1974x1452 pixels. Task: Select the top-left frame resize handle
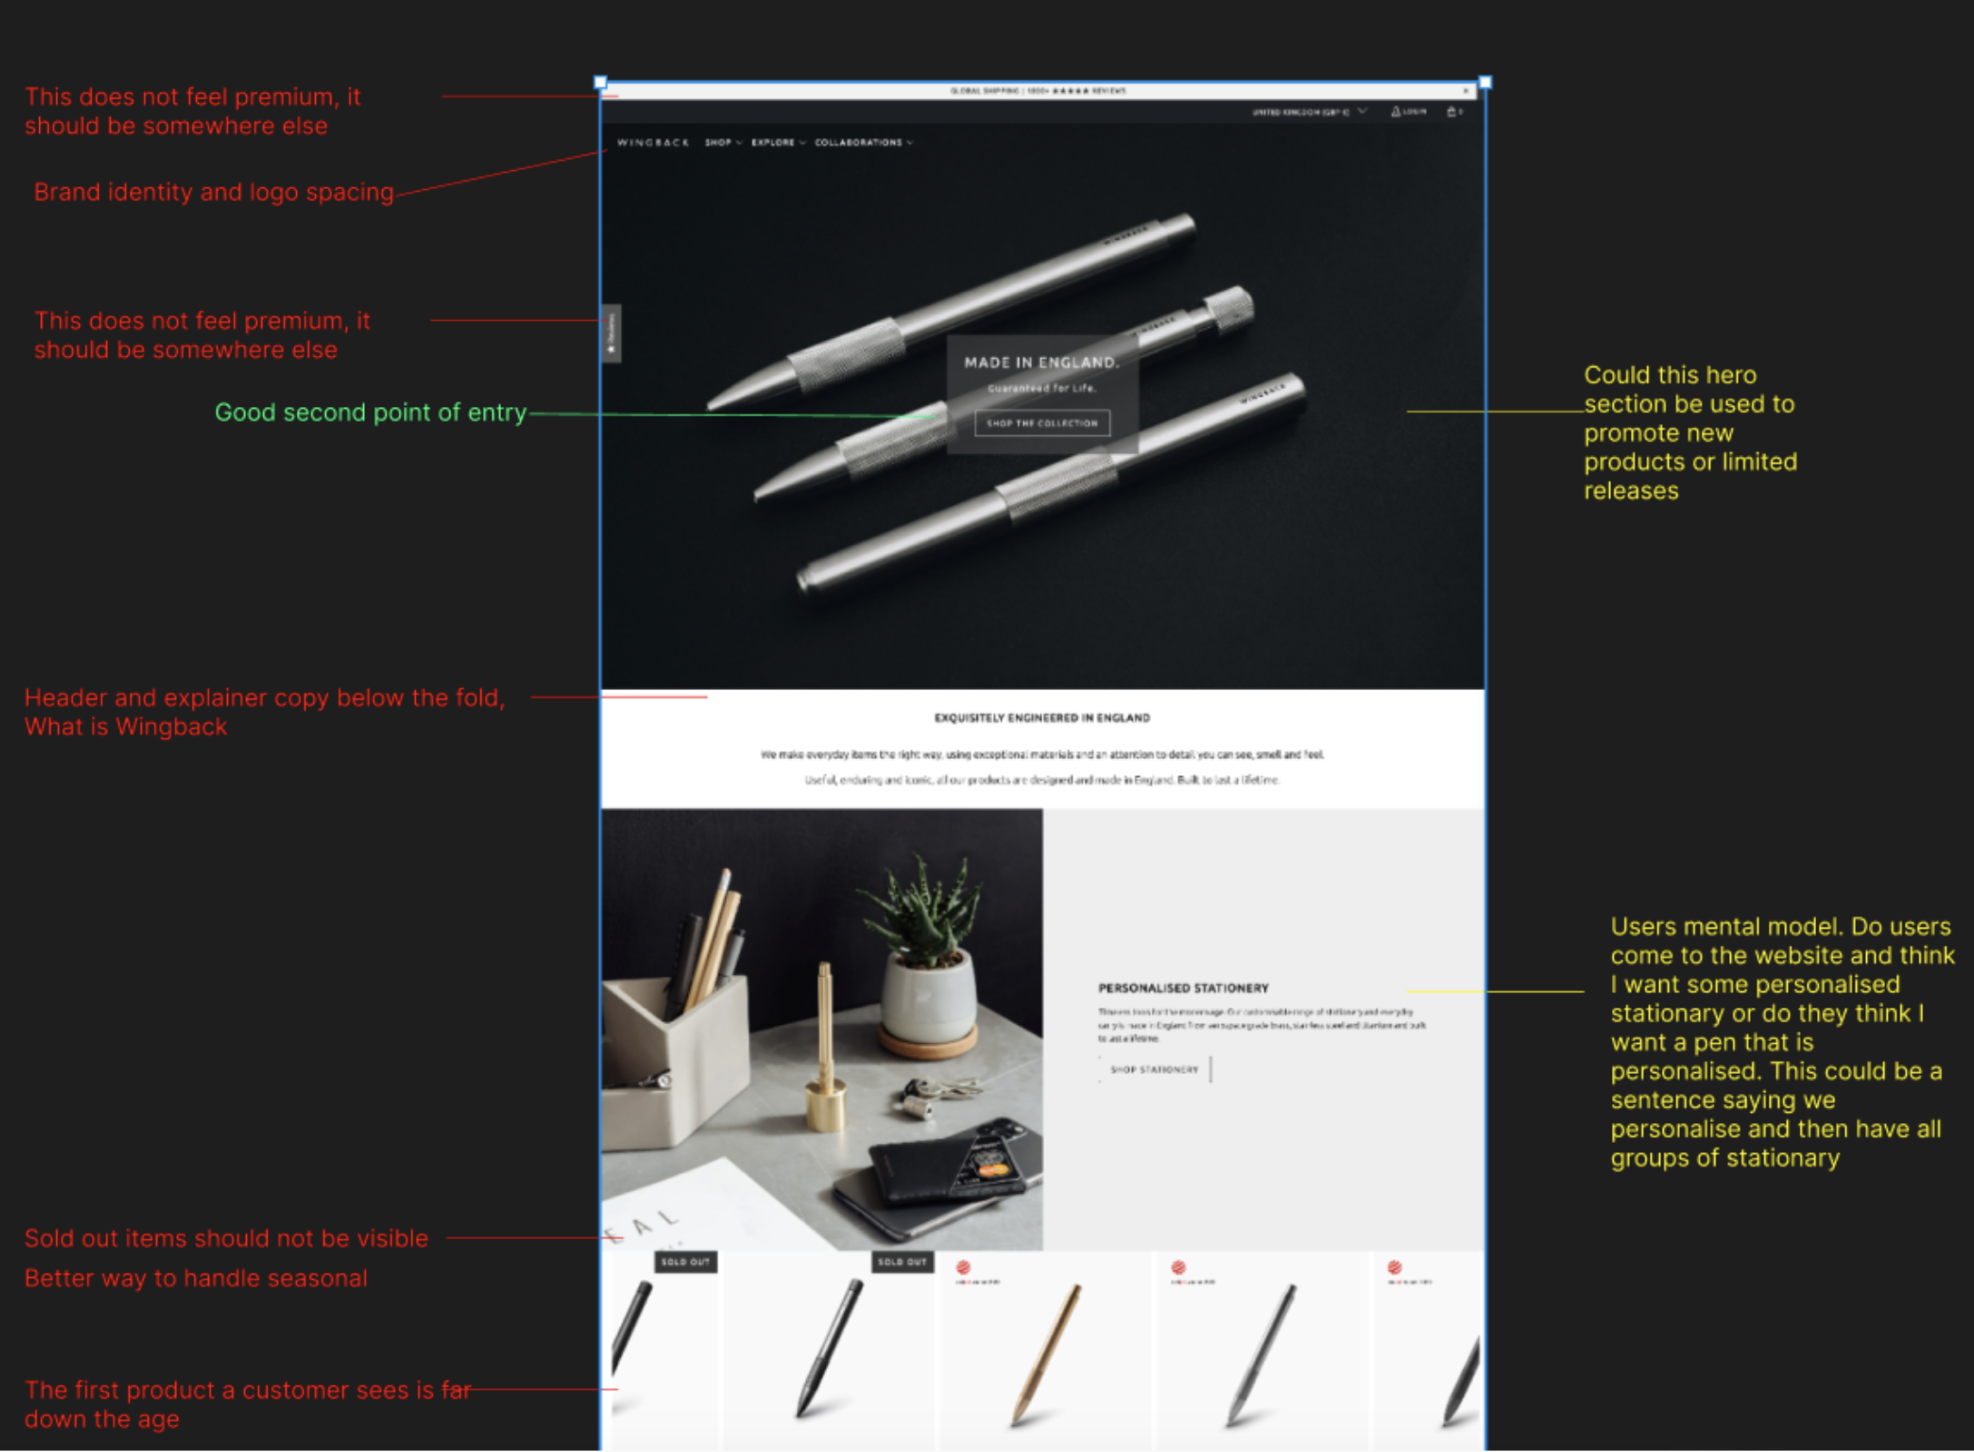[x=600, y=82]
